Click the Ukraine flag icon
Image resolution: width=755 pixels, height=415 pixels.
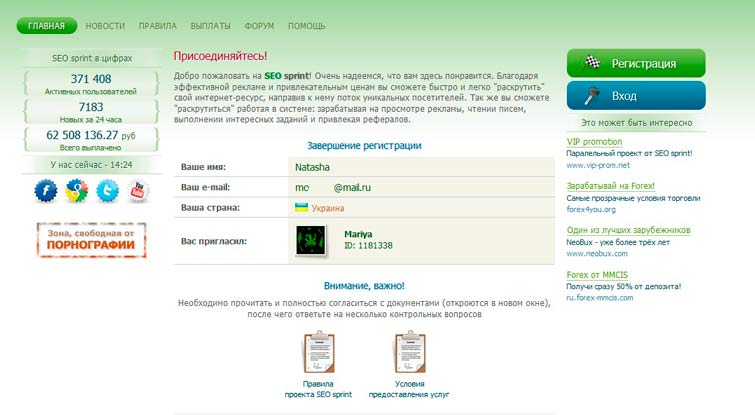pyautogui.click(x=301, y=208)
